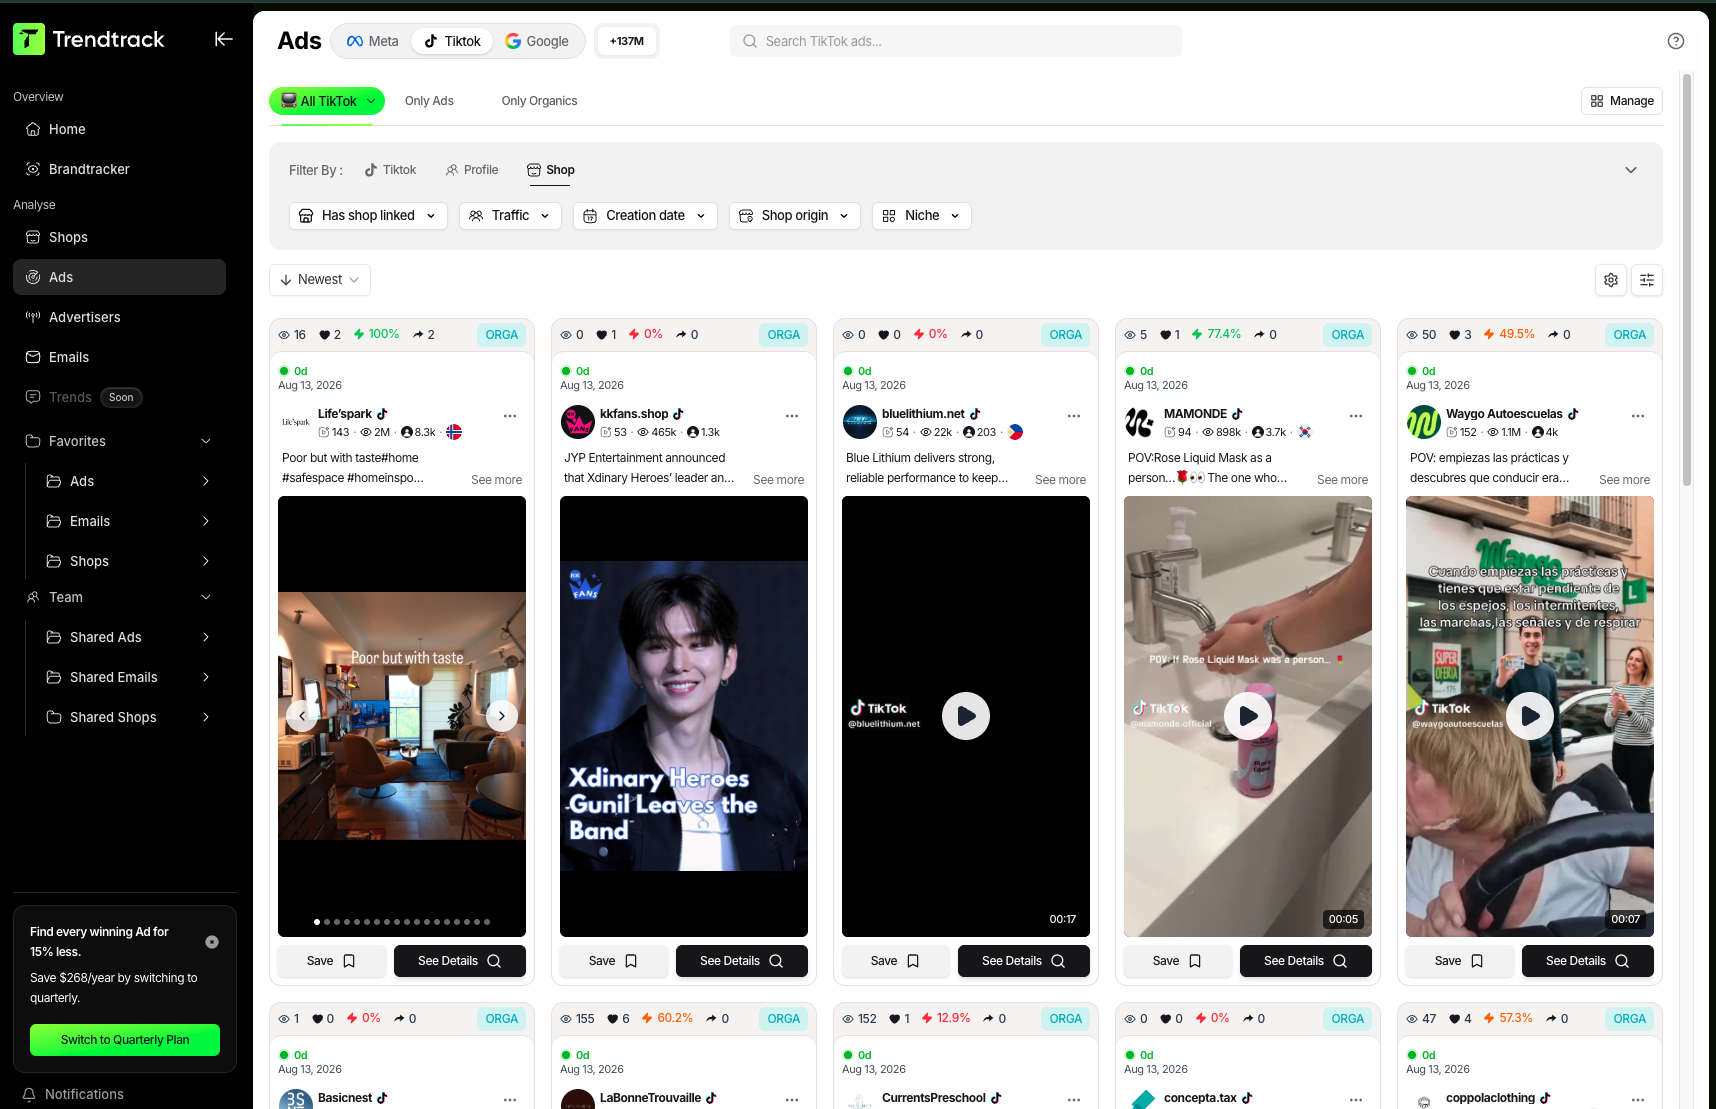This screenshot has height=1109, width=1716.
Task: Click the page vertical scrollbar
Action: (1687, 280)
